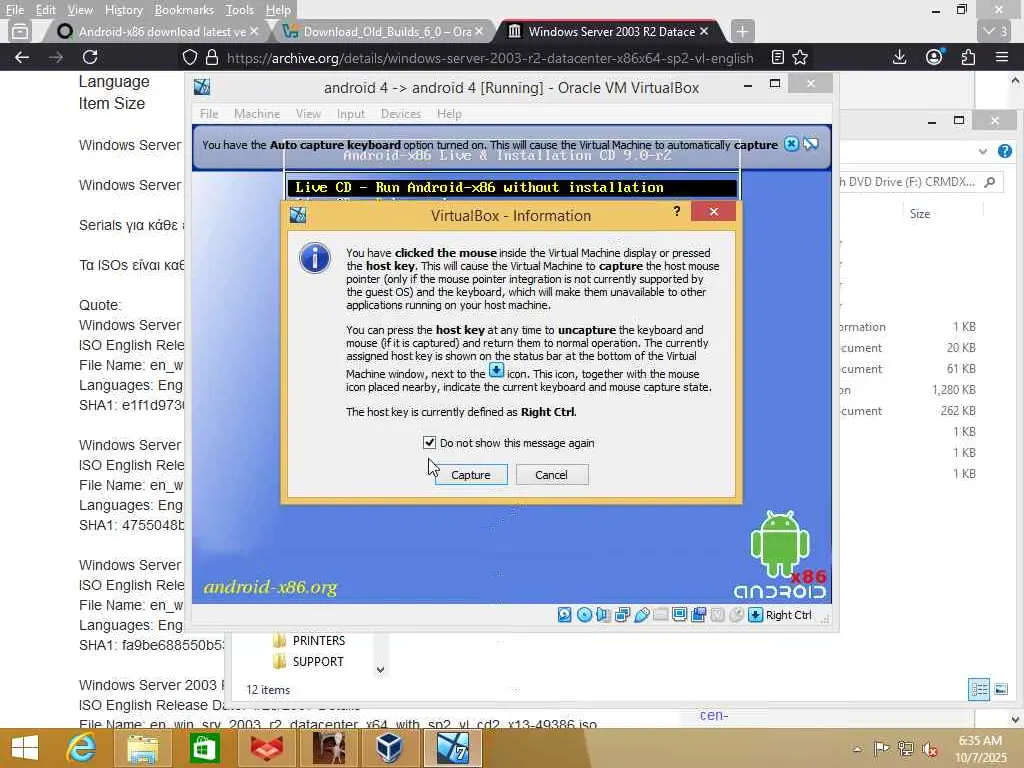The height and width of the screenshot is (768, 1024).
Task: Open the Windows Start button
Action: pos(25,748)
